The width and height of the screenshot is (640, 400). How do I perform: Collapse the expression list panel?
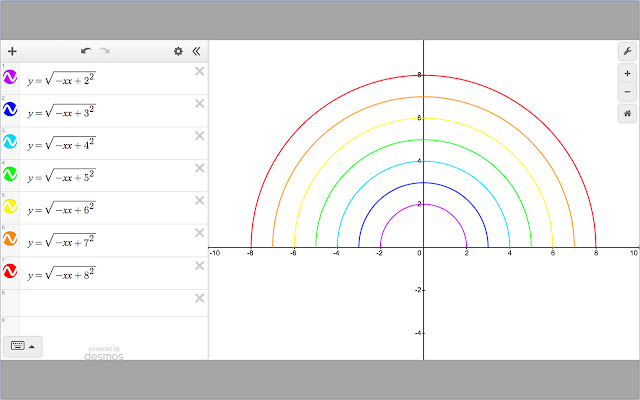(x=196, y=51)
